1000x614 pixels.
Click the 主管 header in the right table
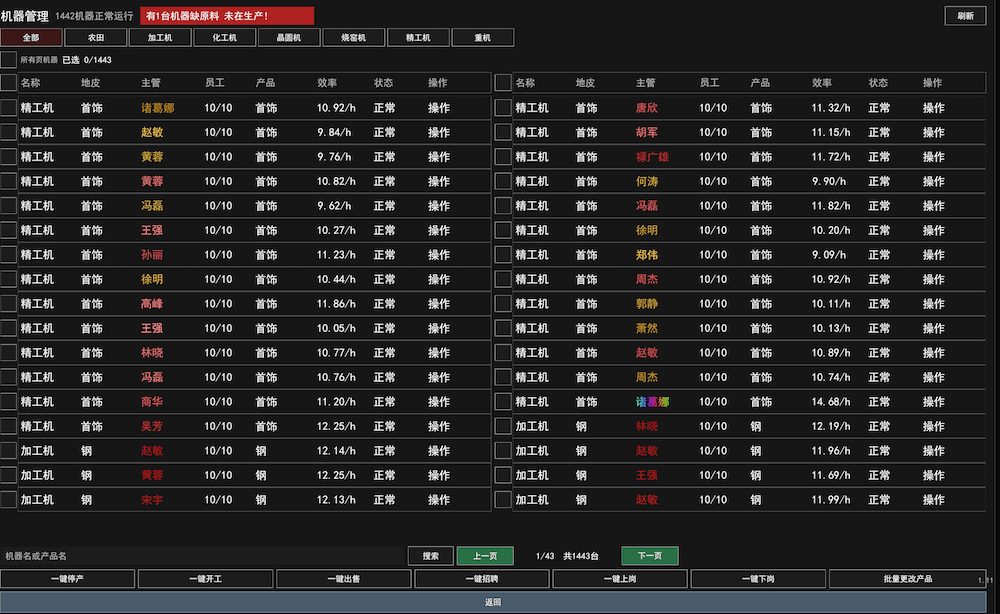[646, 83]
